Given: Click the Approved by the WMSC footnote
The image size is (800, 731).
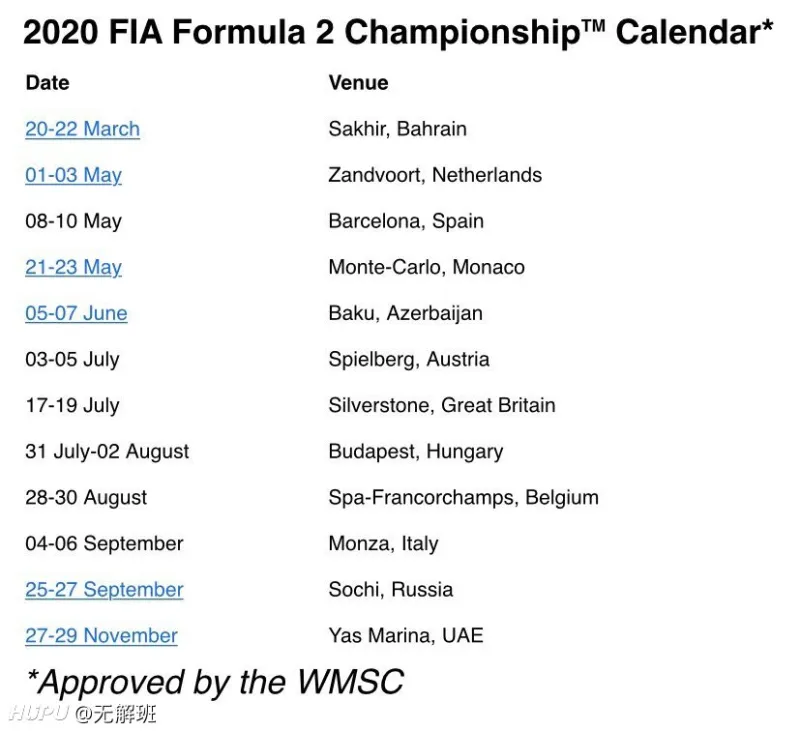Looking at the screenshot, I should coord(215,683).
